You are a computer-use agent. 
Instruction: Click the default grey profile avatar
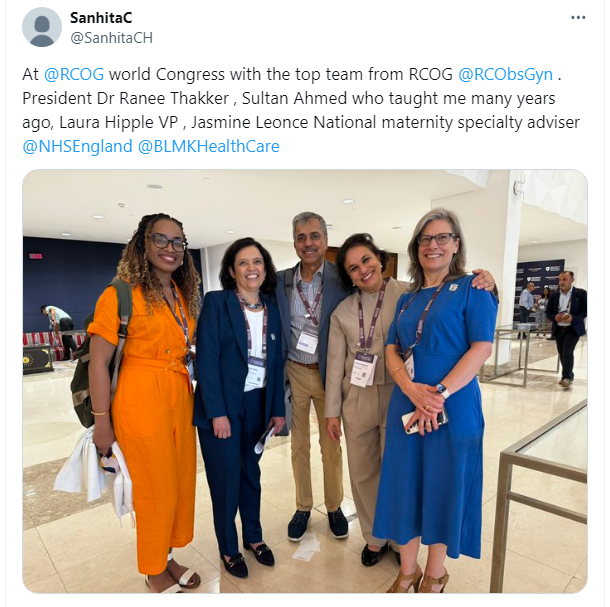click(x=42, y=27)
